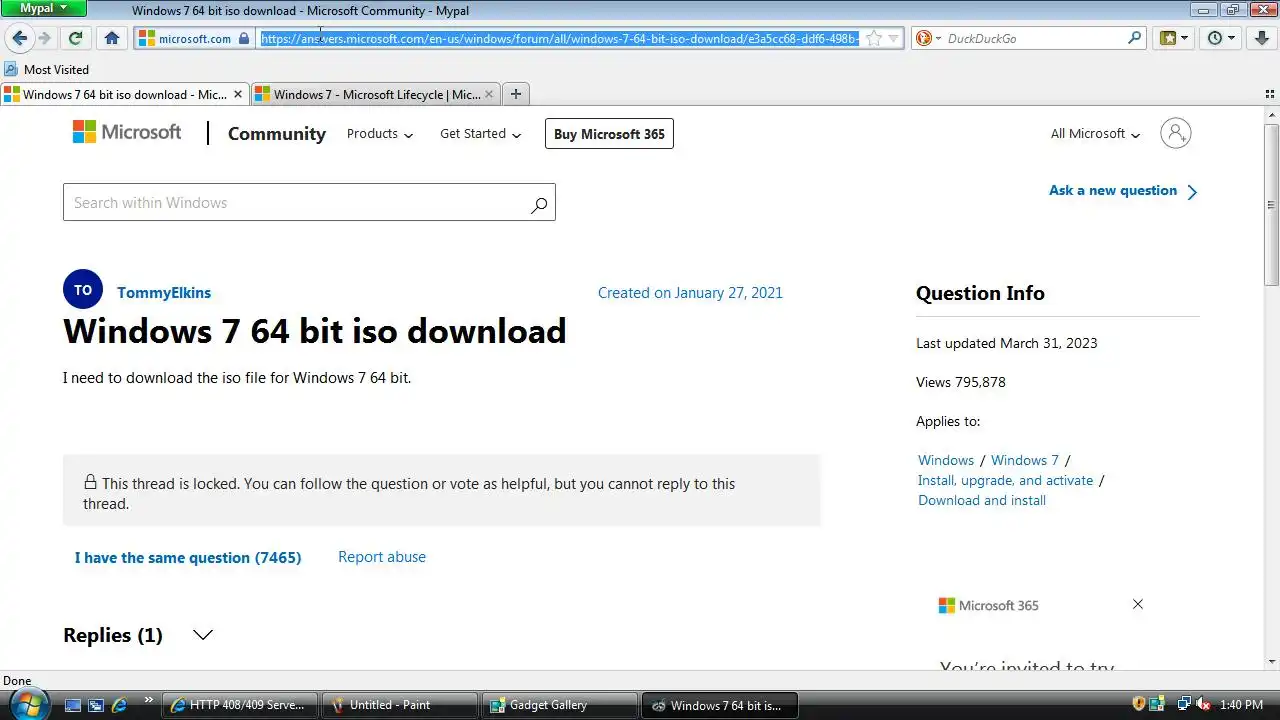The width and height of the screenshot is (1280, 720).
Task: Open the Downloads arrow button
Action: click(x=1260, y=38)
